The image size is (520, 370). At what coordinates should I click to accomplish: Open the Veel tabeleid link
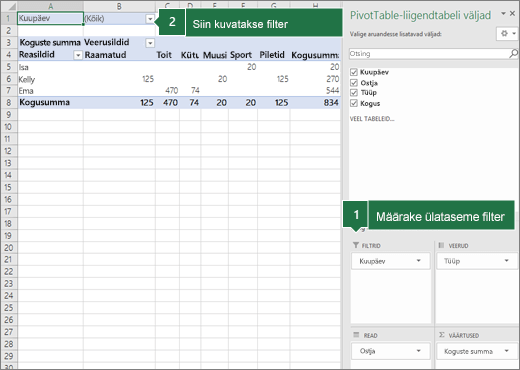(372, 119)
